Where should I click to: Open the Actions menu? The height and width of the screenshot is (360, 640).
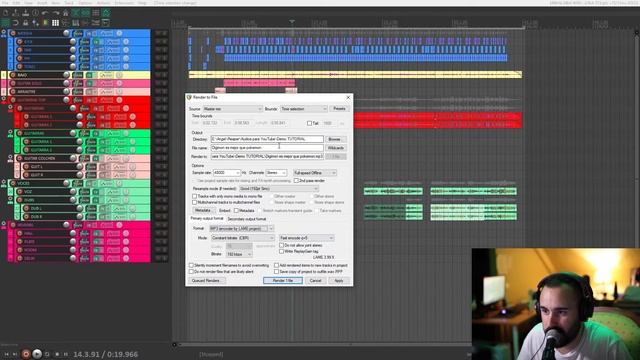pos(103,3)
